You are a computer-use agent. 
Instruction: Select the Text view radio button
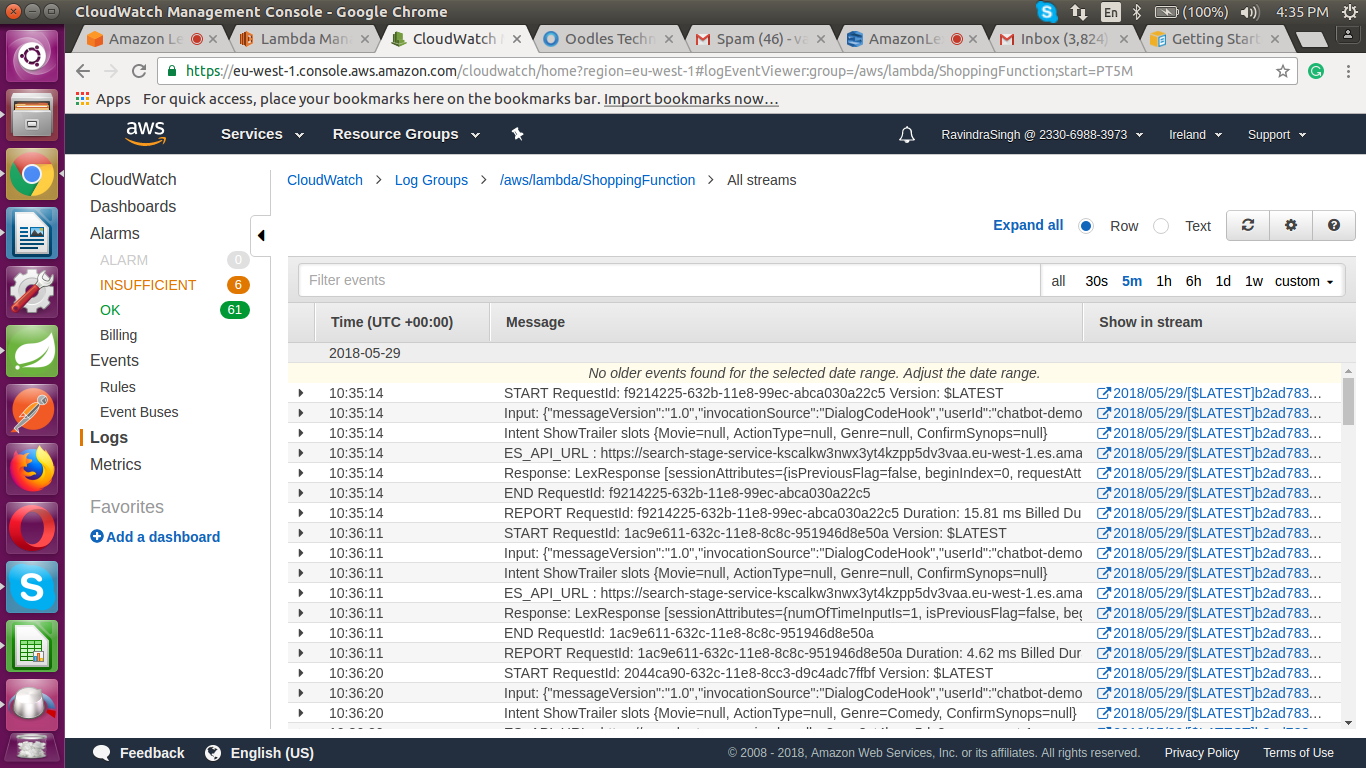click(1161, 226)
